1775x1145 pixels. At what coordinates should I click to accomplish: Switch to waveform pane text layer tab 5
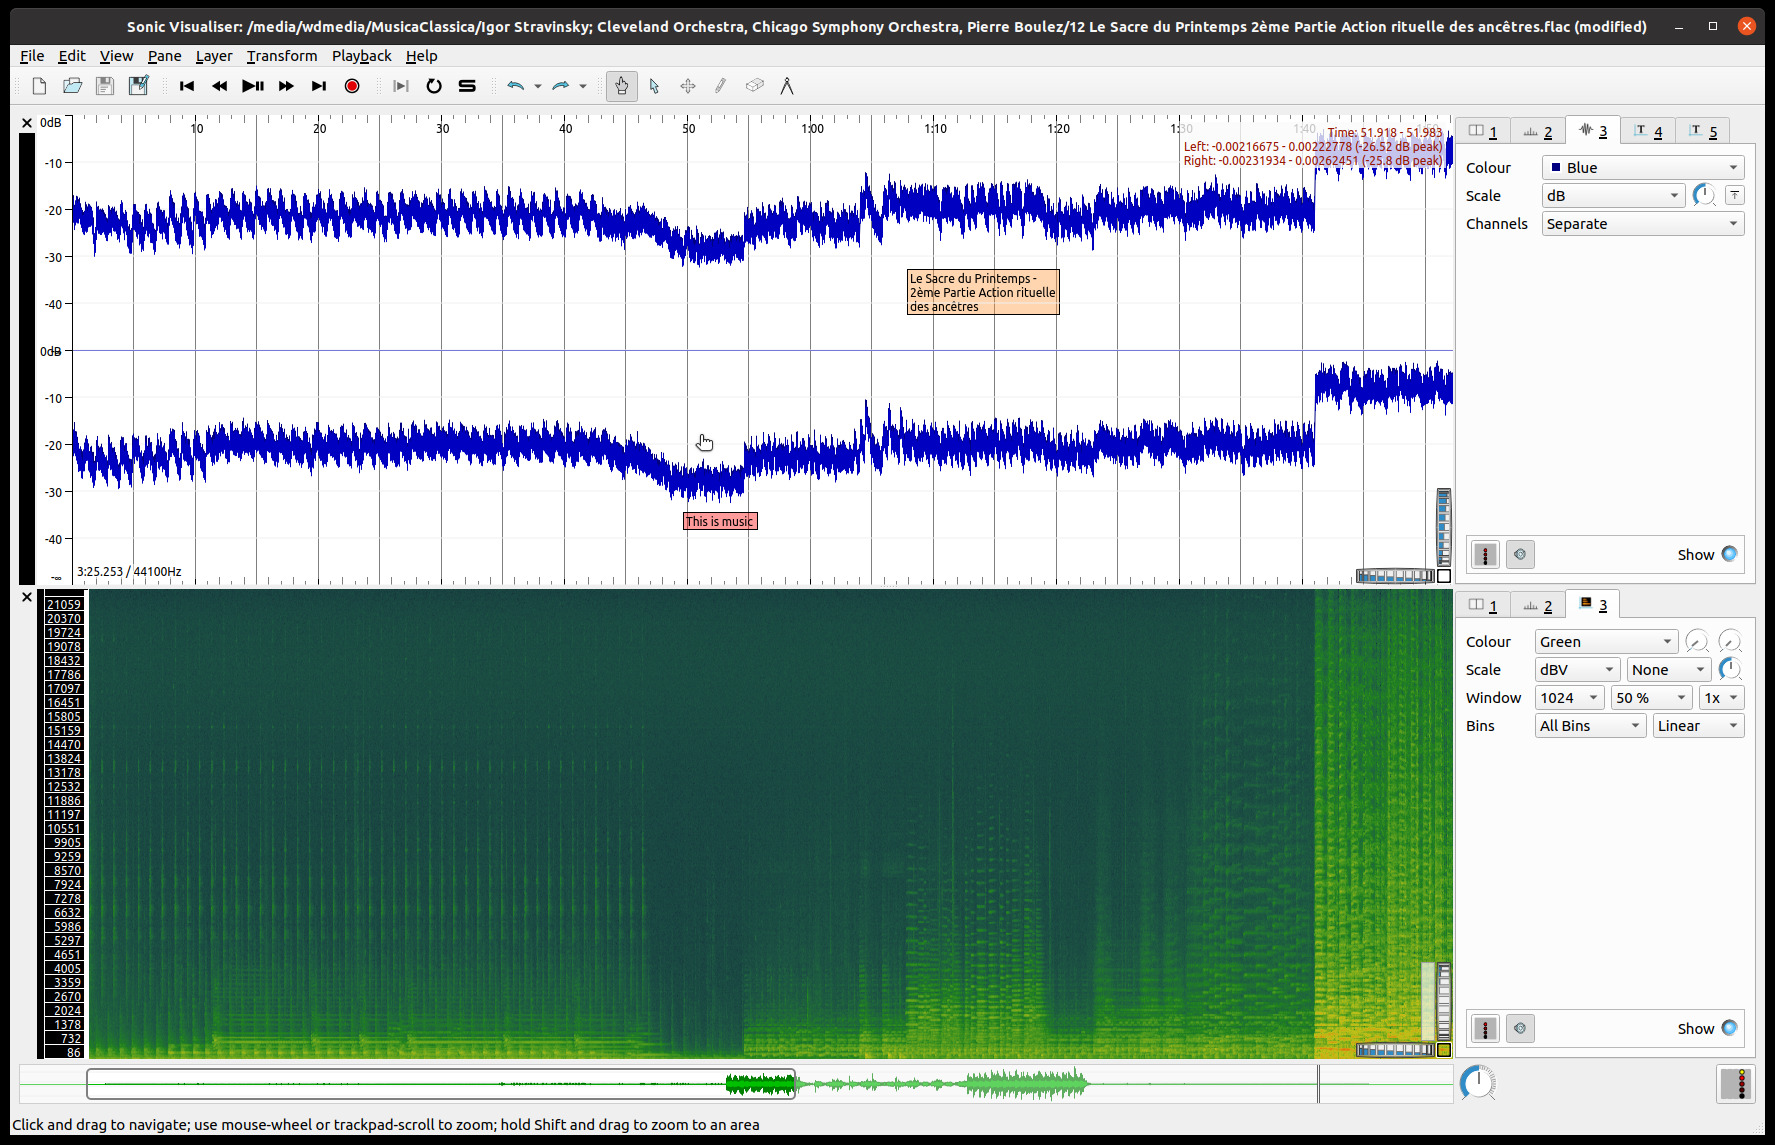(x=1703, y=131)
